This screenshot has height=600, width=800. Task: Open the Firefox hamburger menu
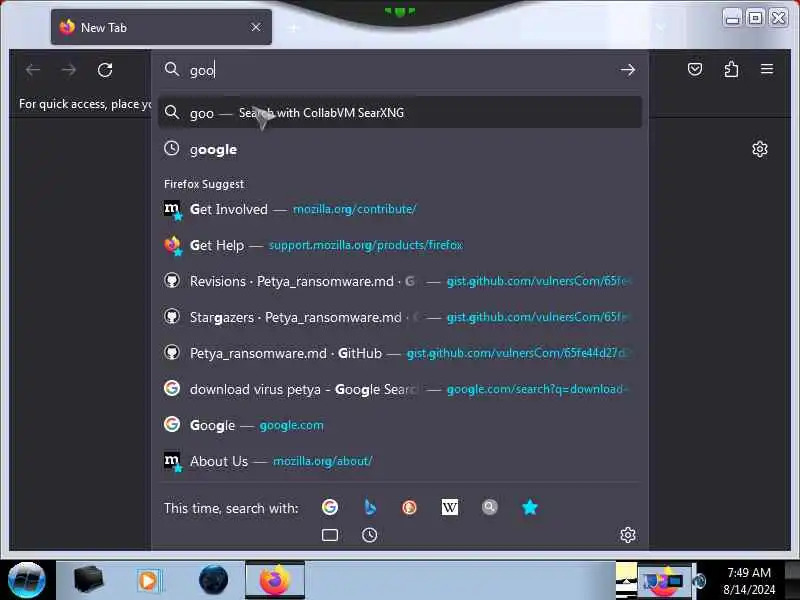click(x=767, y=69)
